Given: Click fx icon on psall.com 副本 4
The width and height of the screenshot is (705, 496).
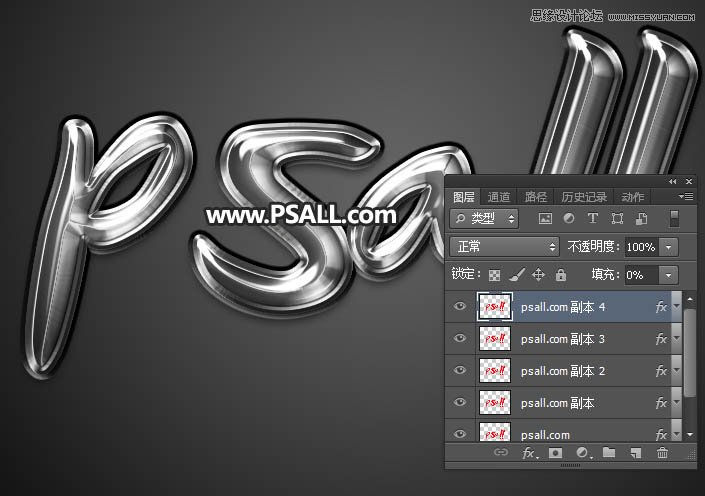Looking at the screenshot, I should pyautogui.click(x=661, y=307).
